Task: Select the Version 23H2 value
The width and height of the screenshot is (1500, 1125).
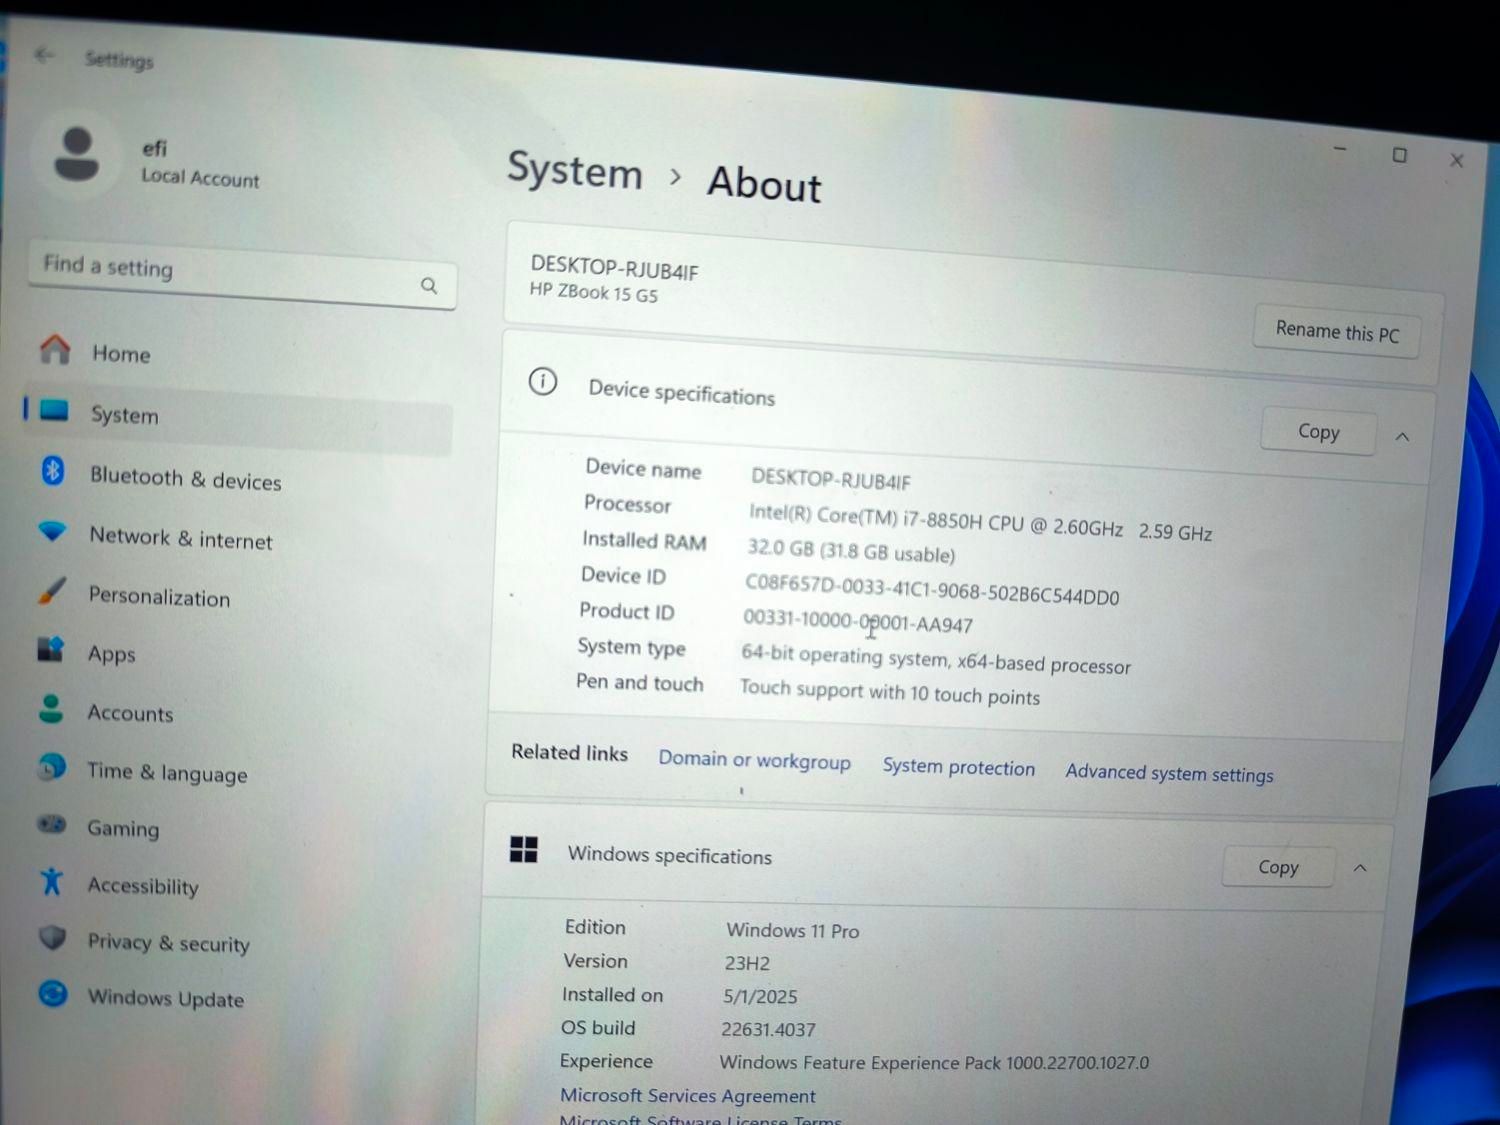Action: tap(747, 963)
